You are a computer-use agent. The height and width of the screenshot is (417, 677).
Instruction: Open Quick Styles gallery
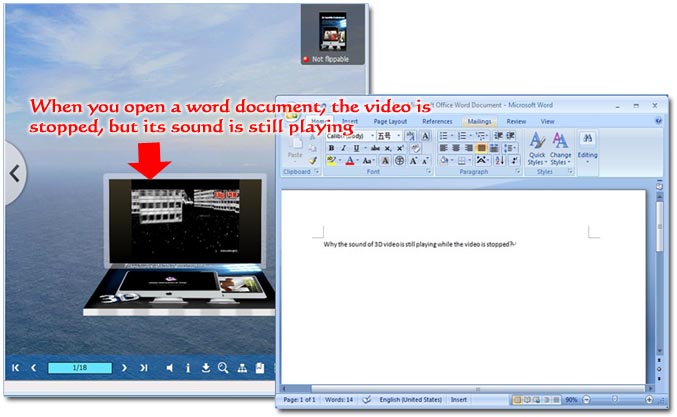pyautogui.click(x=537, y=149)
